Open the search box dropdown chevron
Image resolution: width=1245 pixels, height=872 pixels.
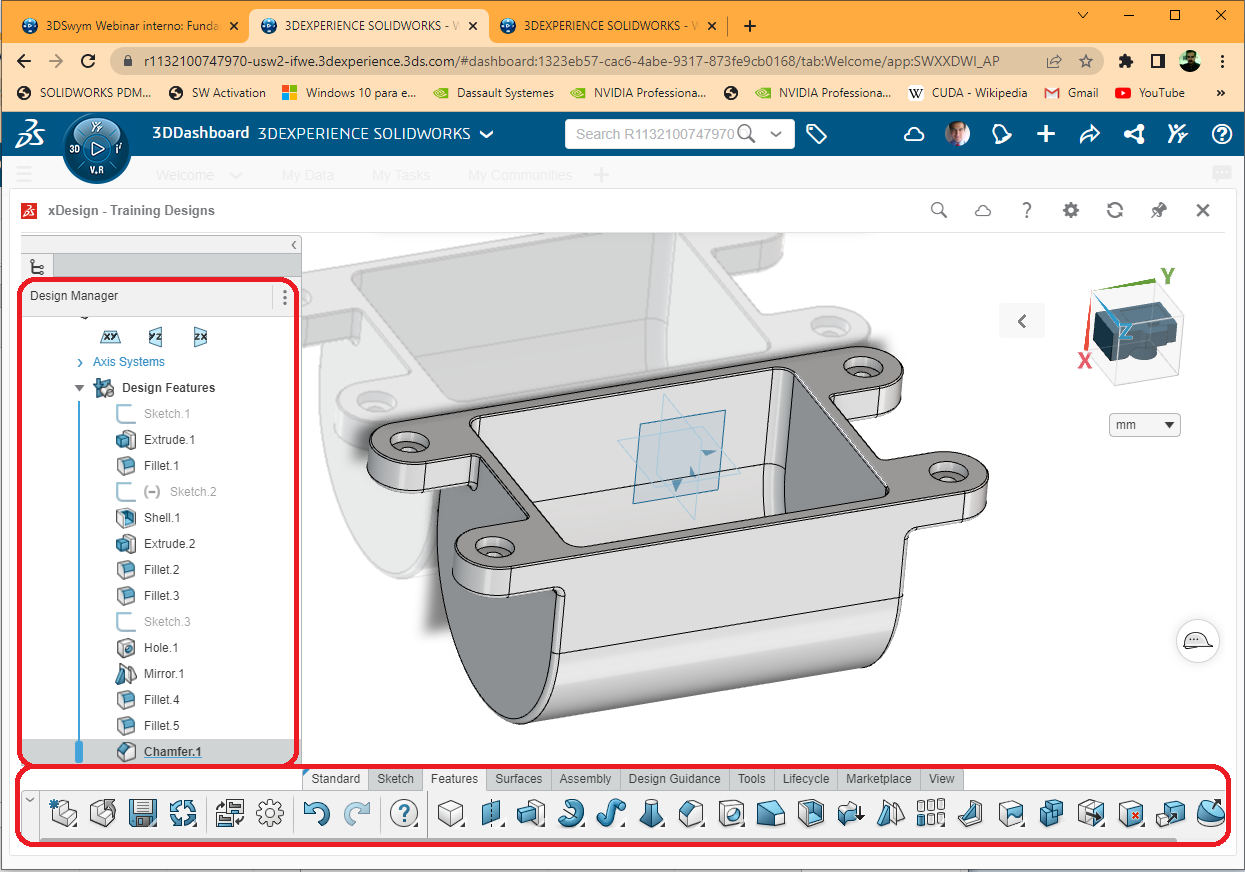coord(776,134)
